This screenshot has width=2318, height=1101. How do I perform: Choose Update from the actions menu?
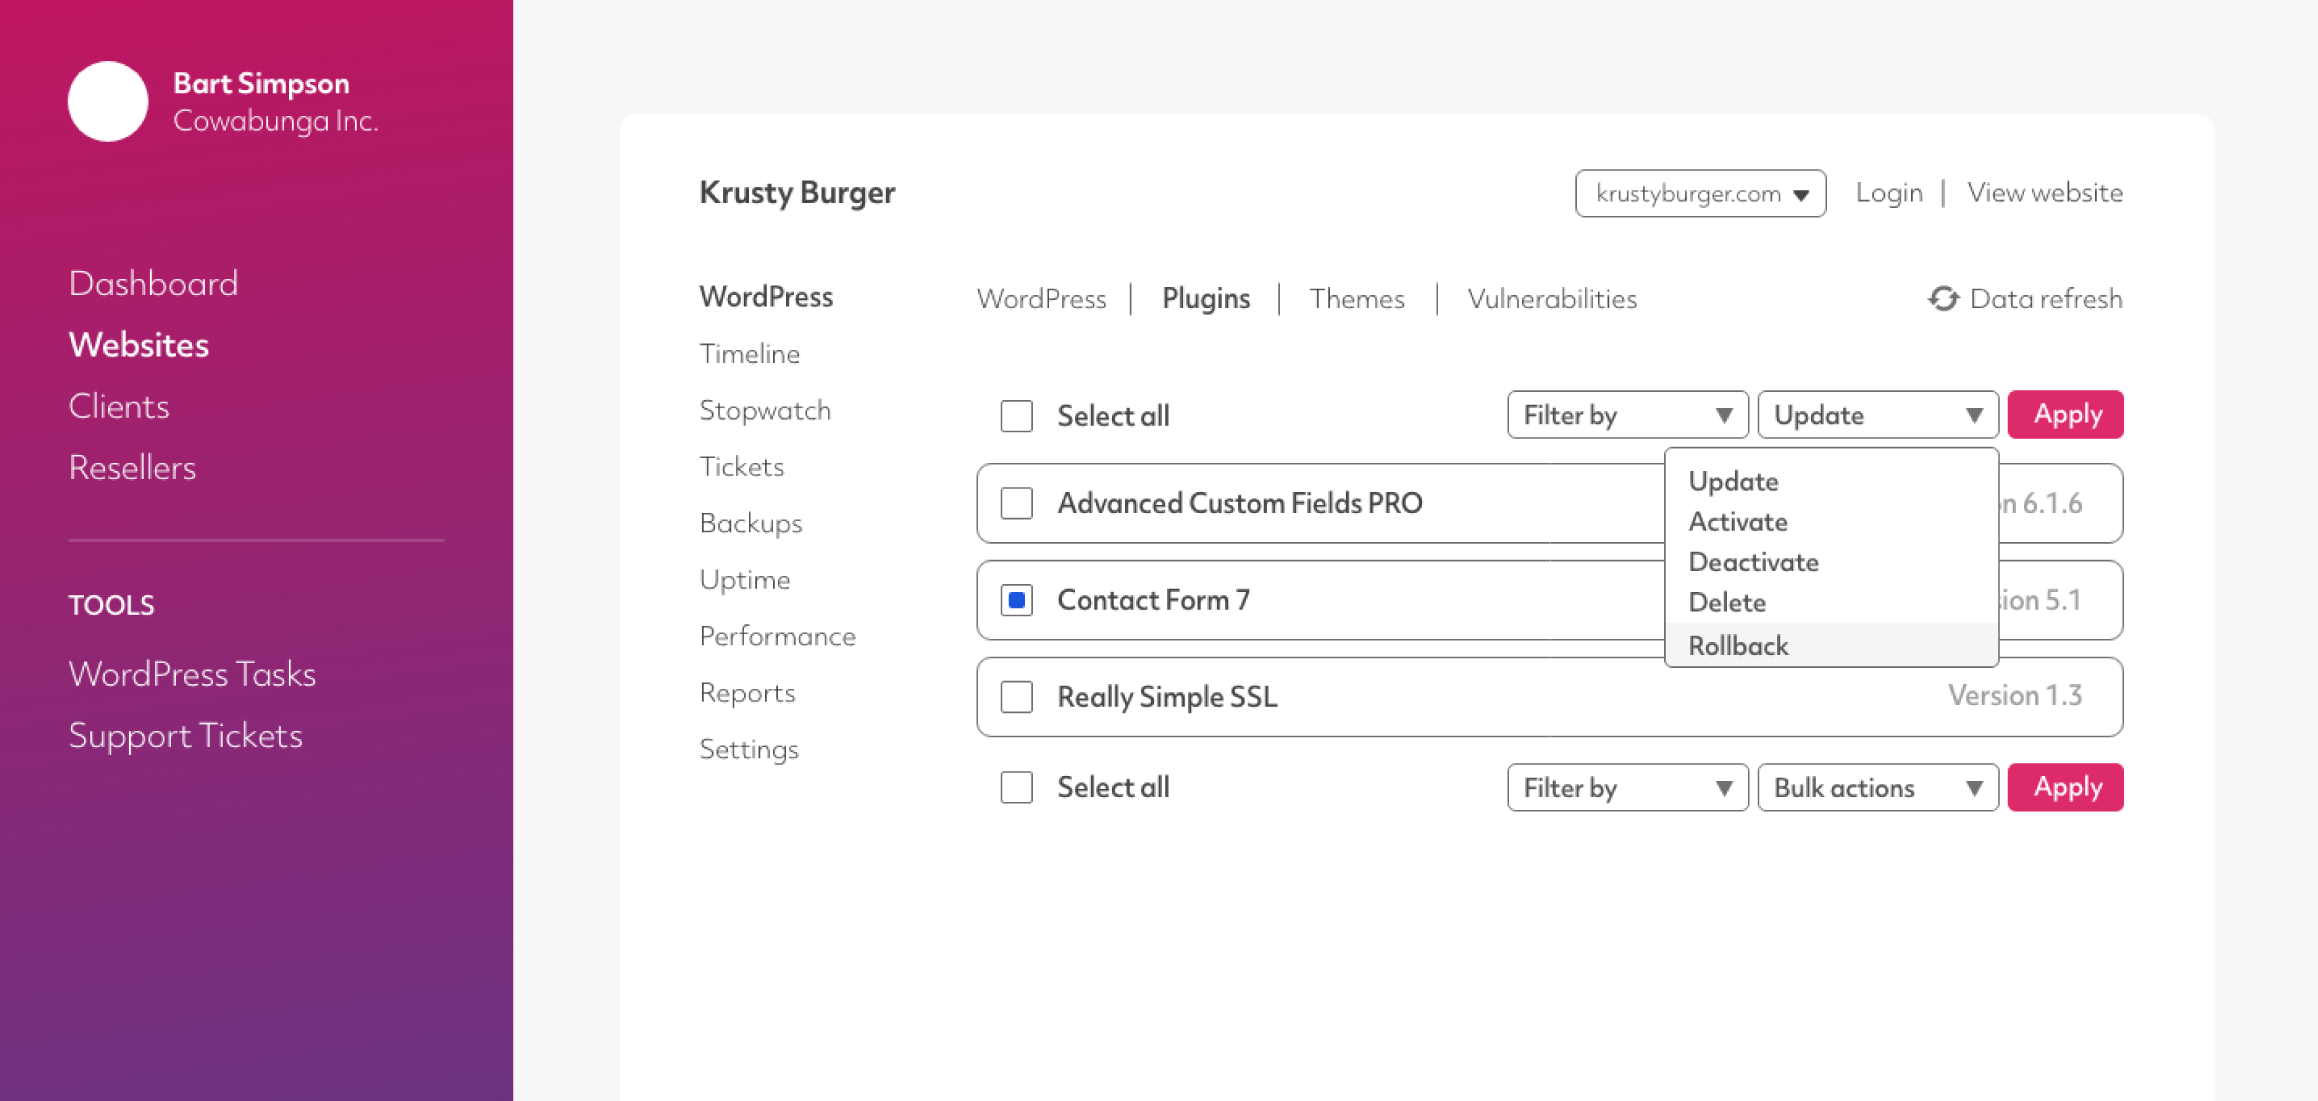(1733, 481)
